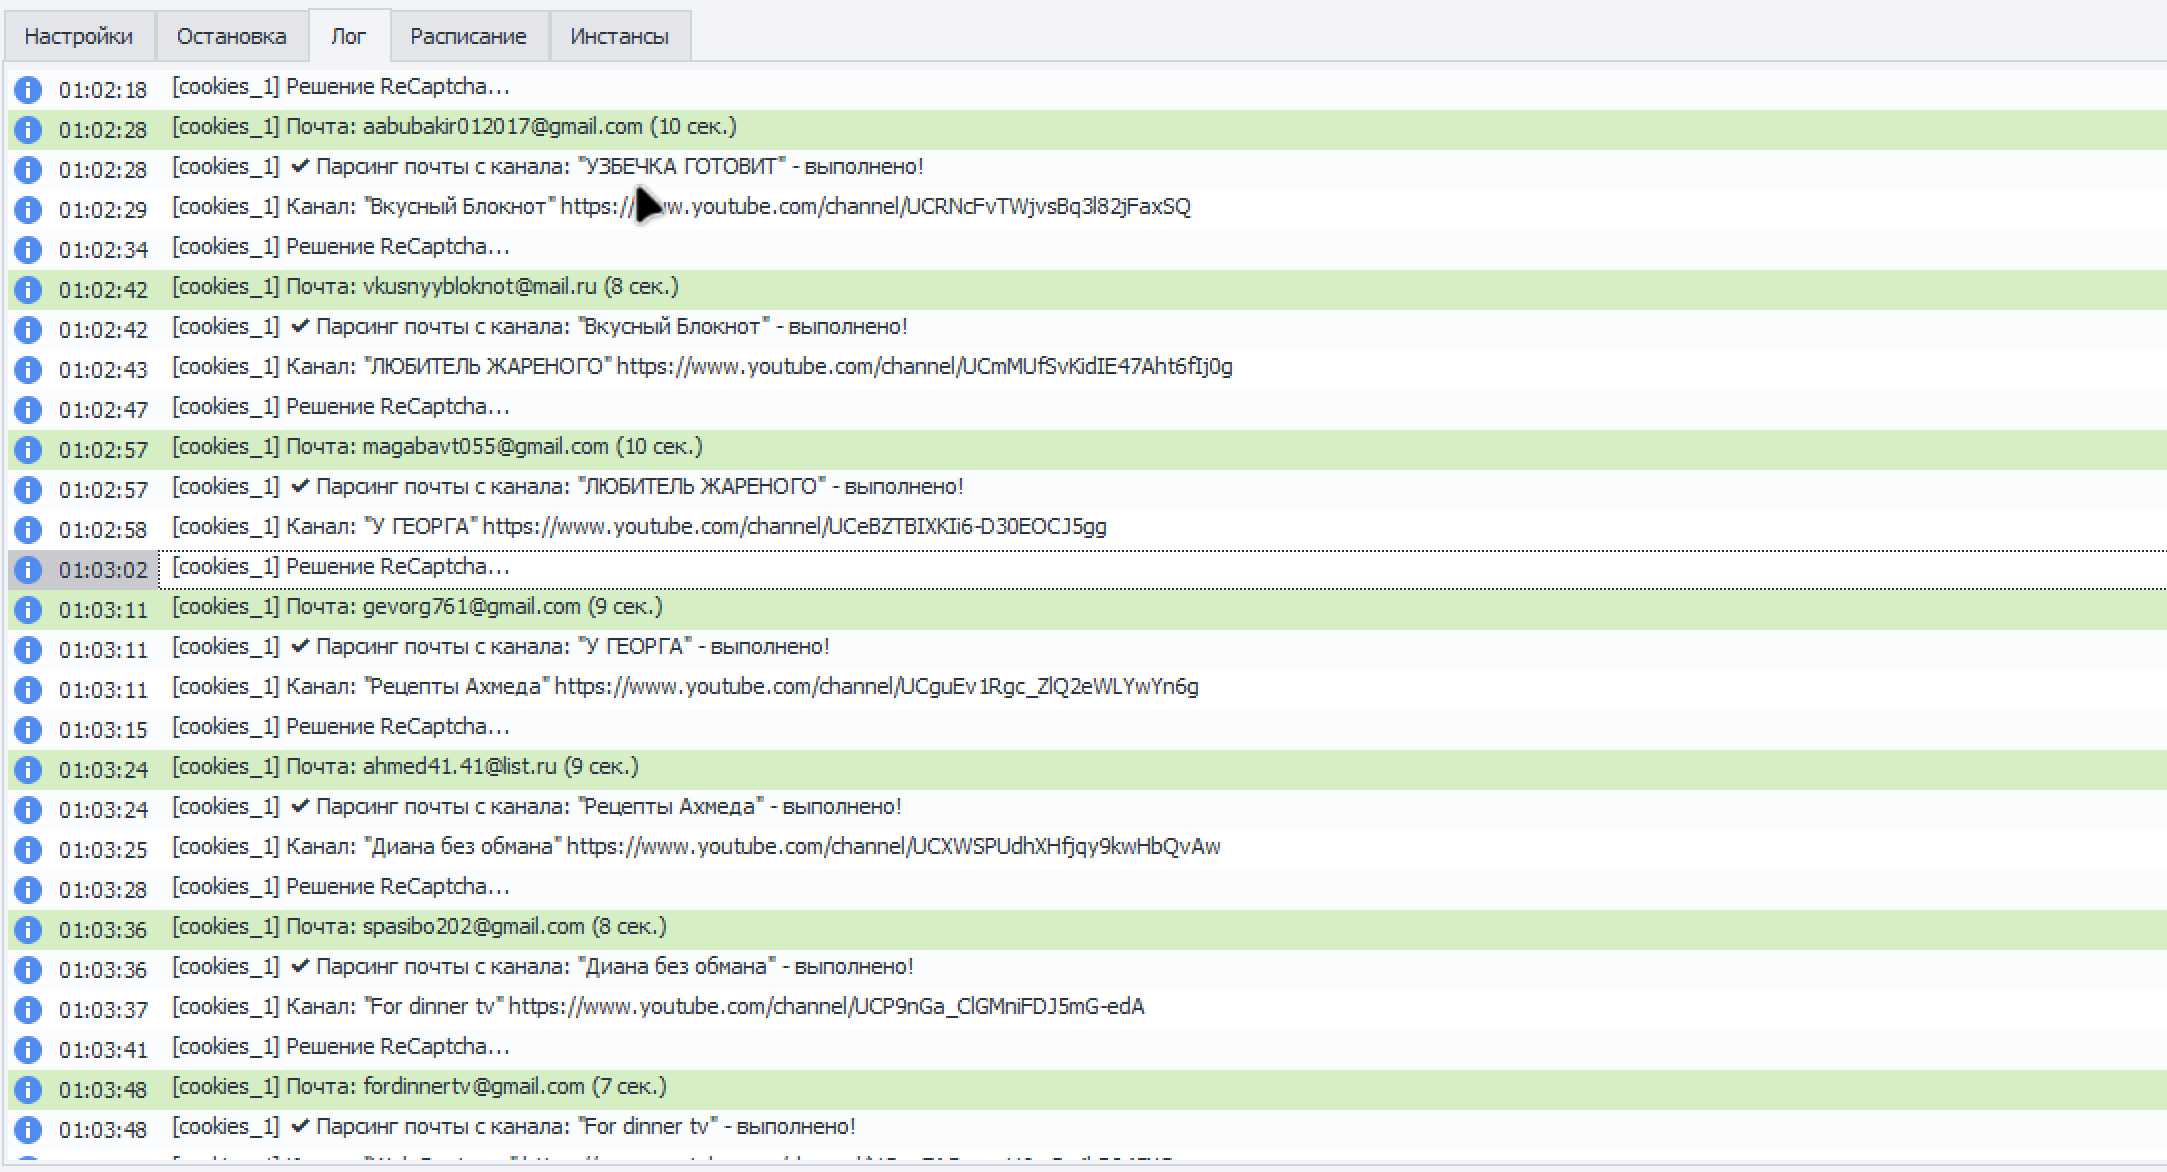The width and height of the screenshot is (2167, 1172).
Task: Select the Вкусный Блокнот channel URL log line
Action: click(x=680, y=207)
